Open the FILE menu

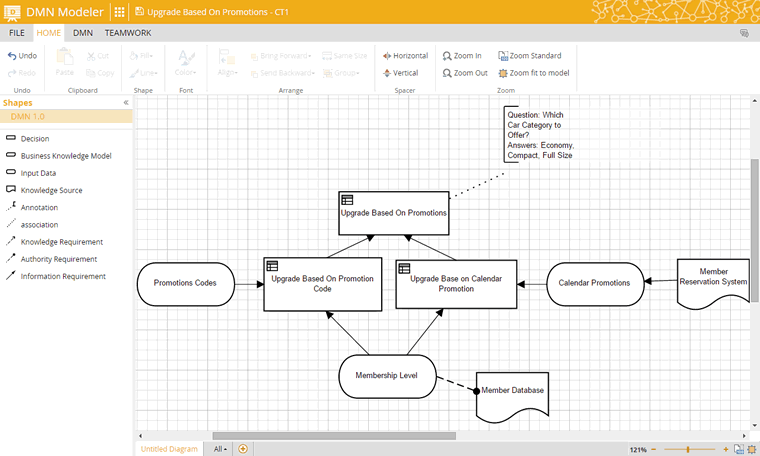tap(16, 33)
